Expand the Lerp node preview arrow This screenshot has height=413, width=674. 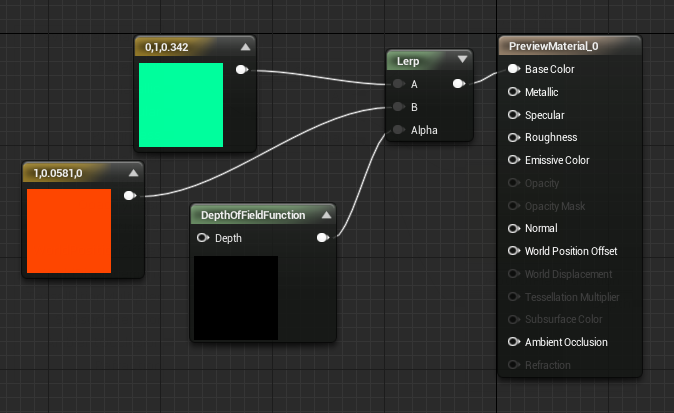(463, 59)
